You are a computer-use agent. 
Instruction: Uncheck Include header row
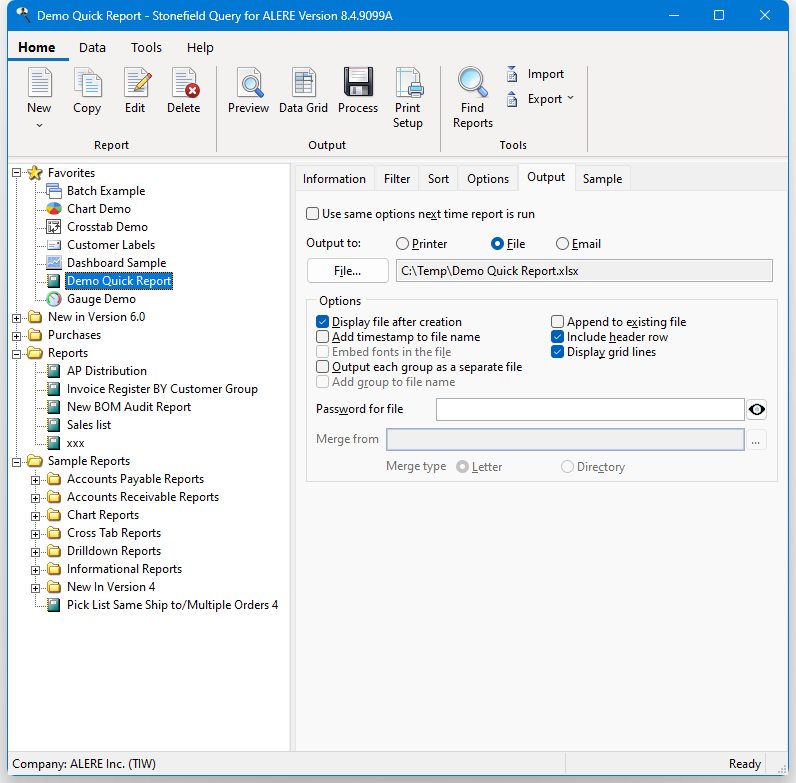tap(557, 337)
